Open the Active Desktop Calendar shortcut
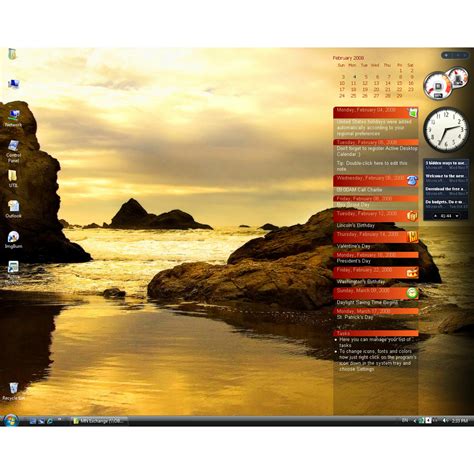The width and height of the screenshot is (474, 474). click(x=13, y=272)
